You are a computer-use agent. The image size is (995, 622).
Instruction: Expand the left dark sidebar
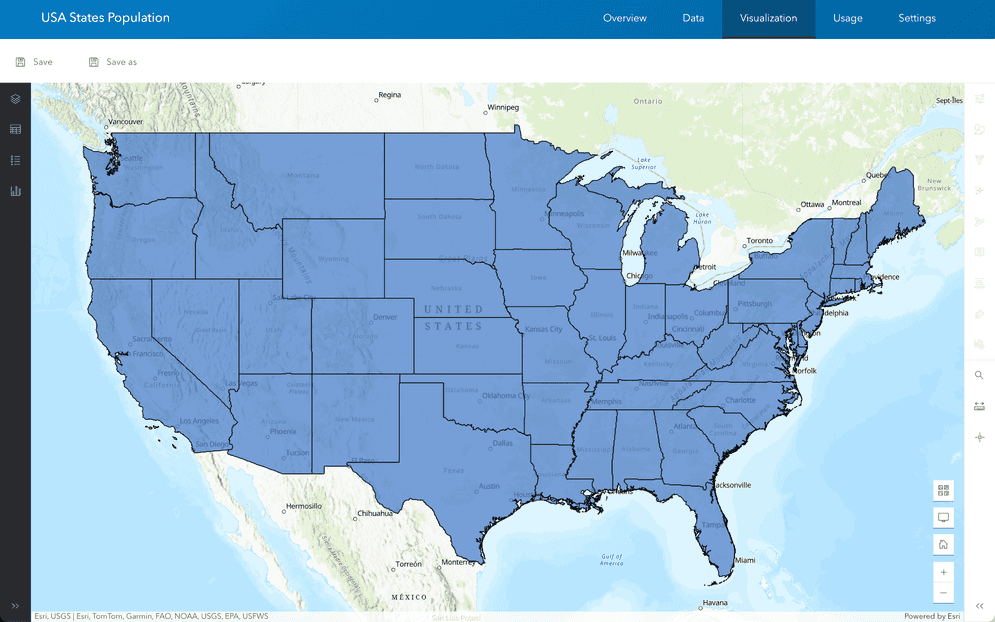point(15,606)
